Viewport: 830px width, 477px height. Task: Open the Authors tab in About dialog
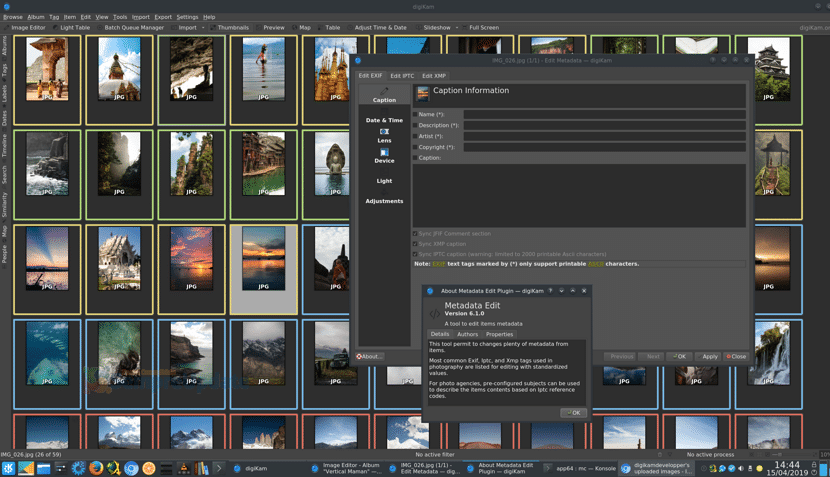click(x=467, y=335)
